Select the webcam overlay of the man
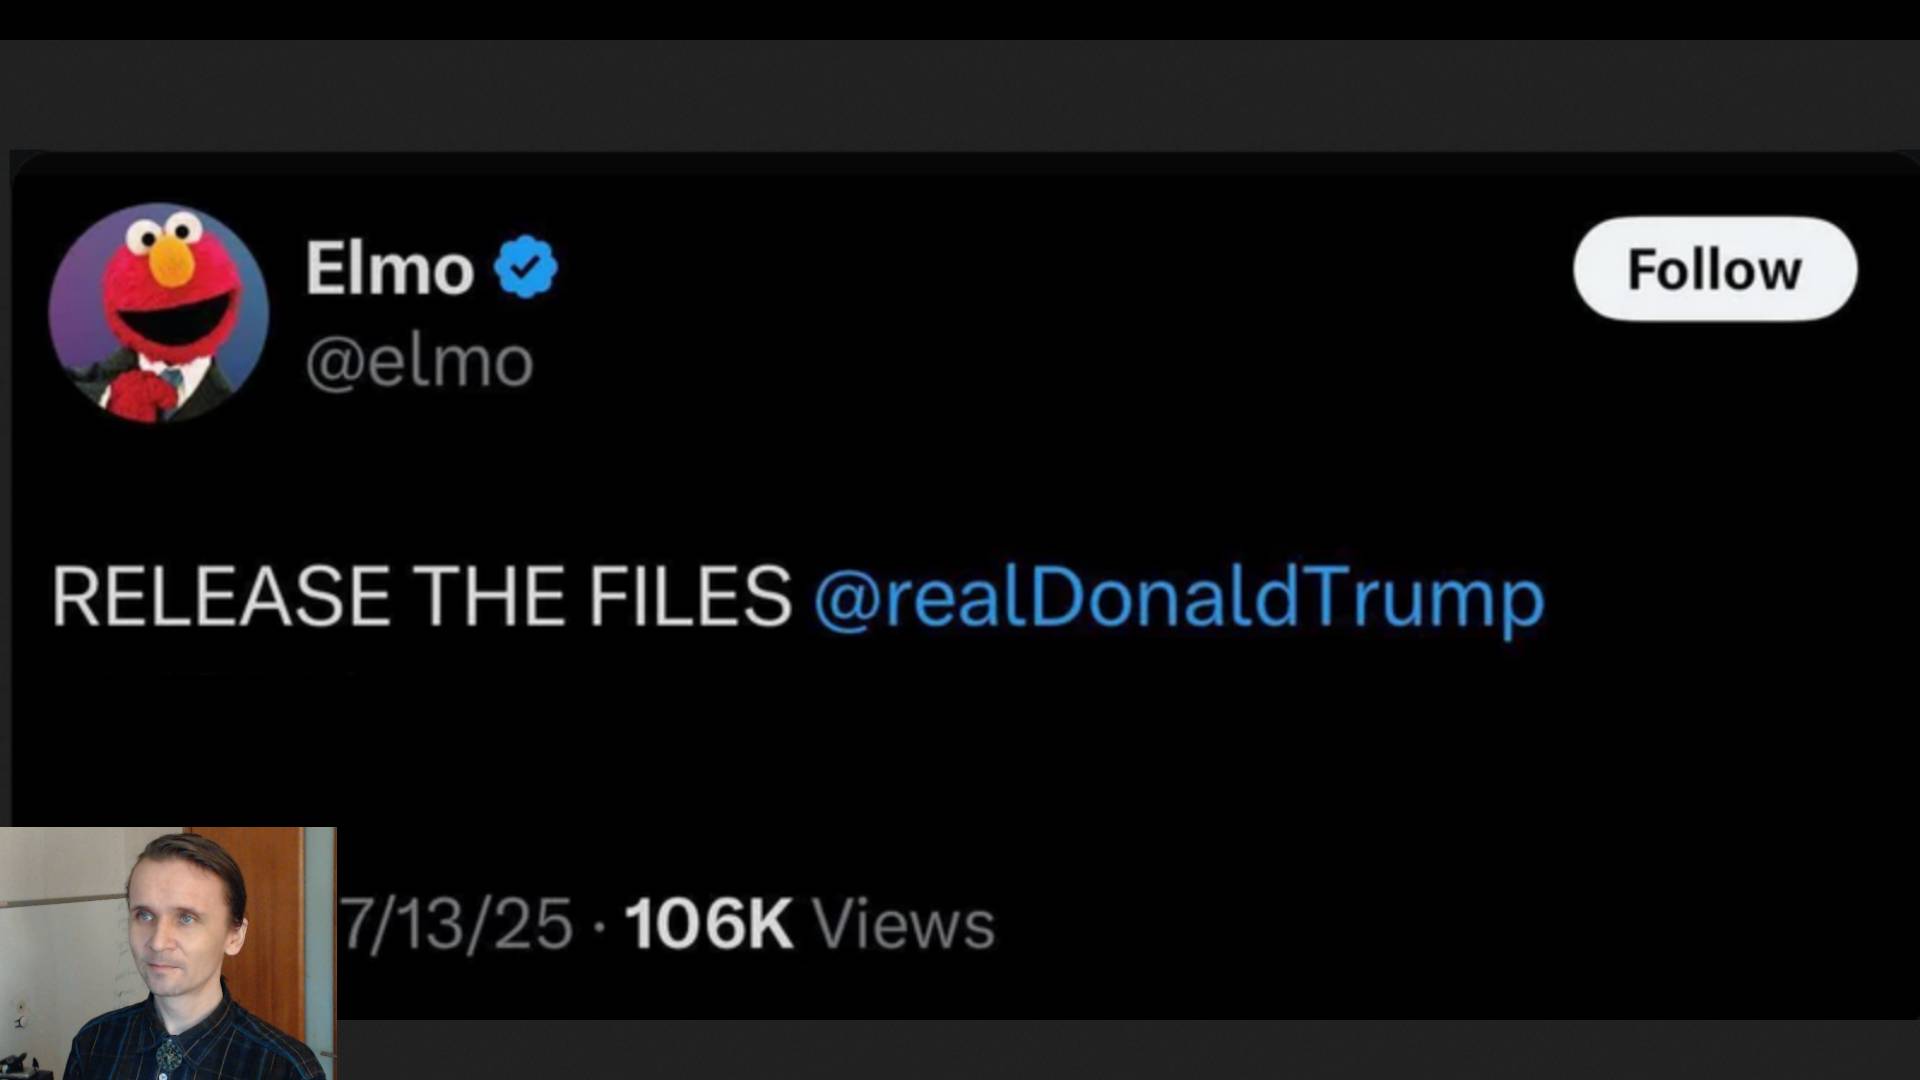The image size is (1920, 1080). (168, 953)
